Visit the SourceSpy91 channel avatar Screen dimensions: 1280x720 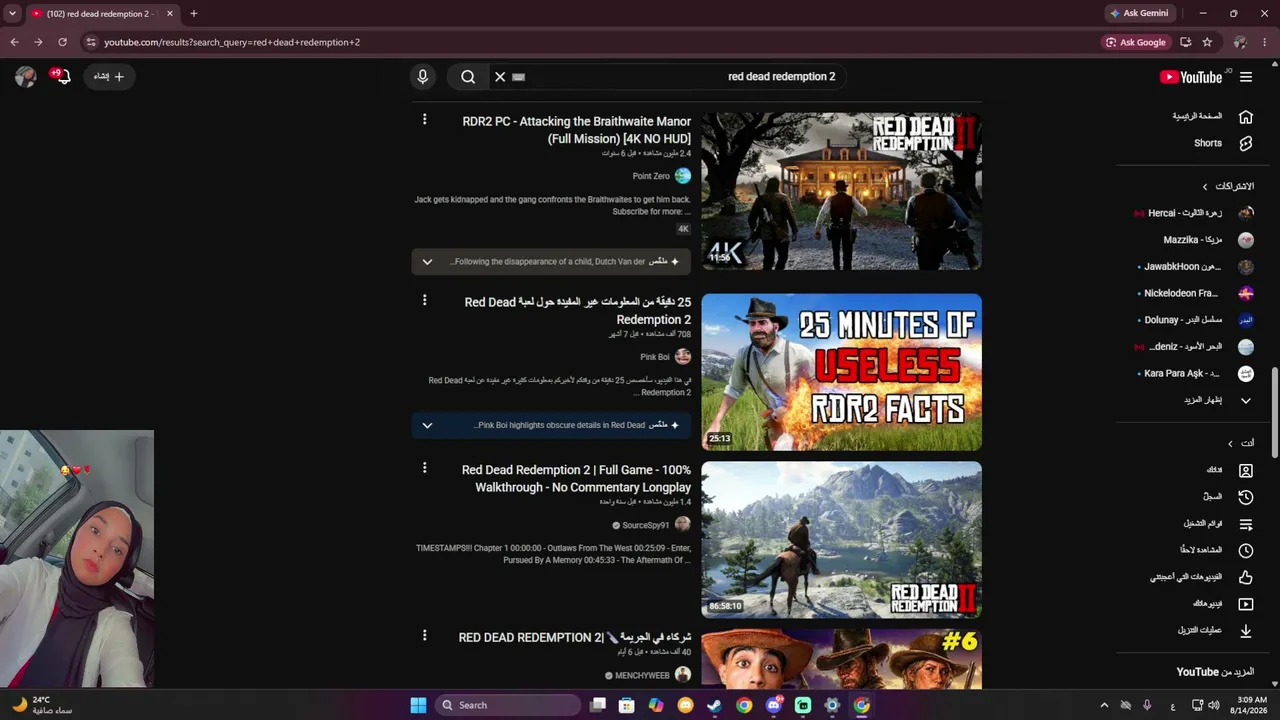[x=683, y=524]
